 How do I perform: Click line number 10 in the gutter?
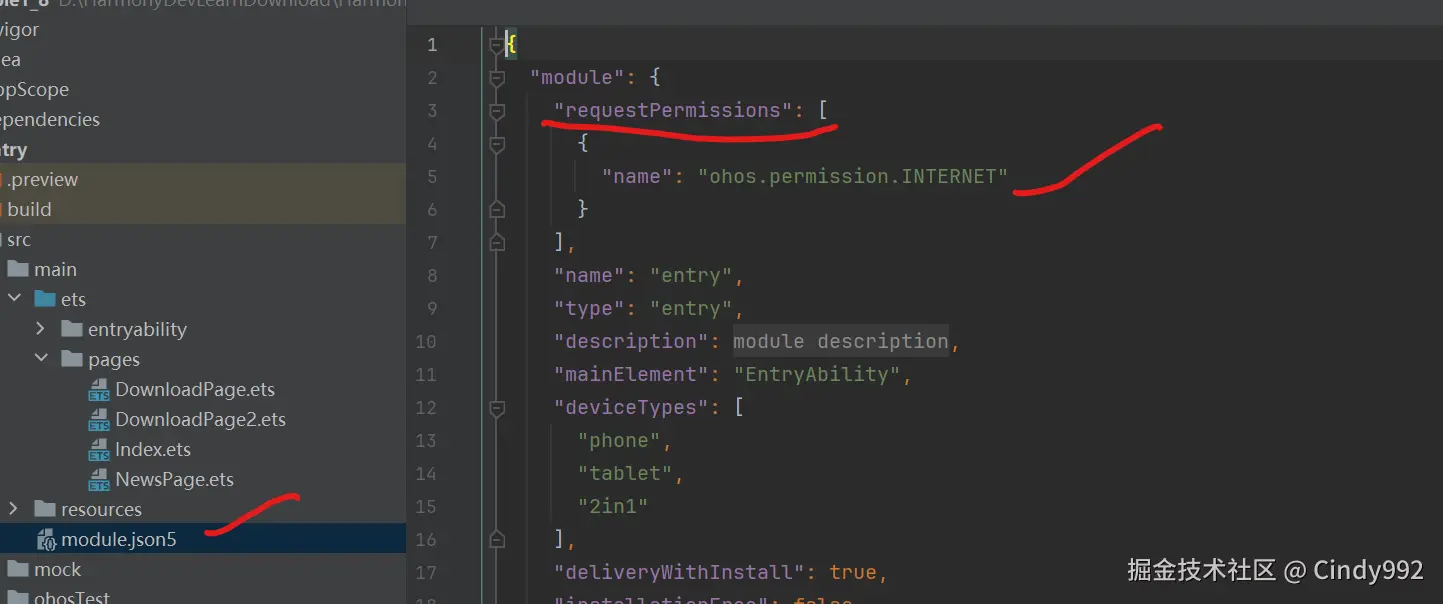point(426,342)
